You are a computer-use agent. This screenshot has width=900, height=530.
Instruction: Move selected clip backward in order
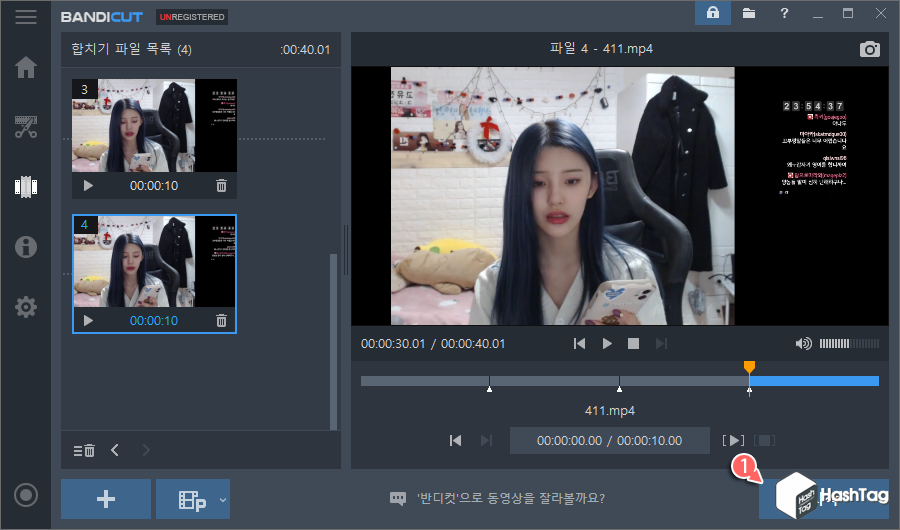pyautogui.click(x=115, y=450)
